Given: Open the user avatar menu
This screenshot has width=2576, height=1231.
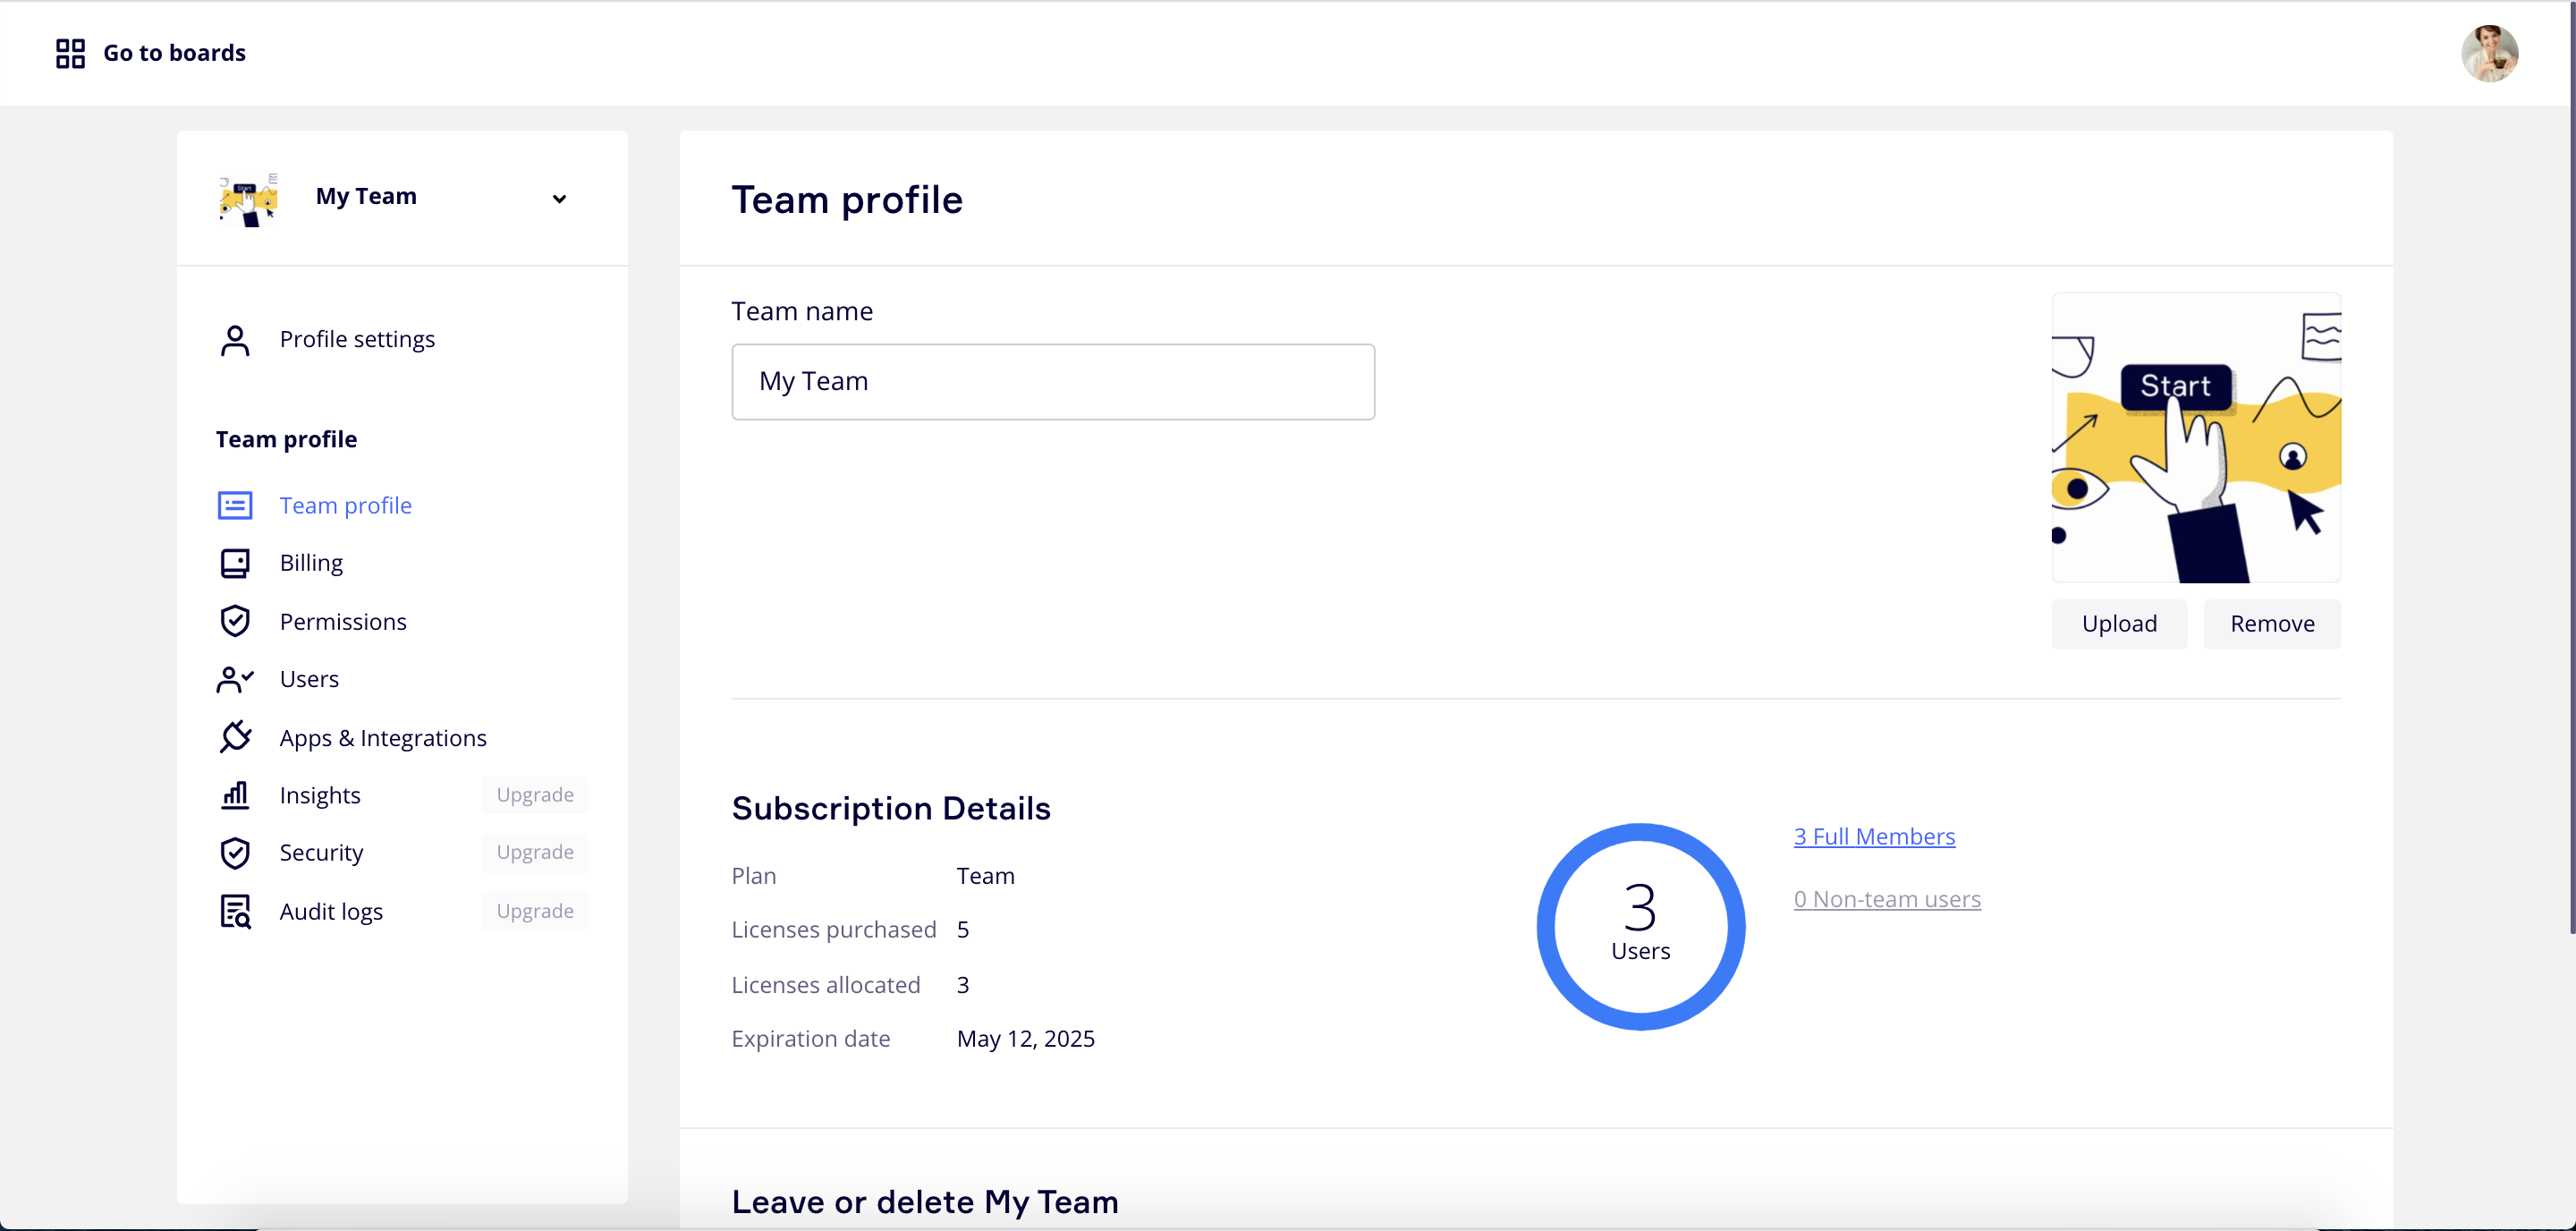Looking at the screenshot, I should pos(2488,53).
